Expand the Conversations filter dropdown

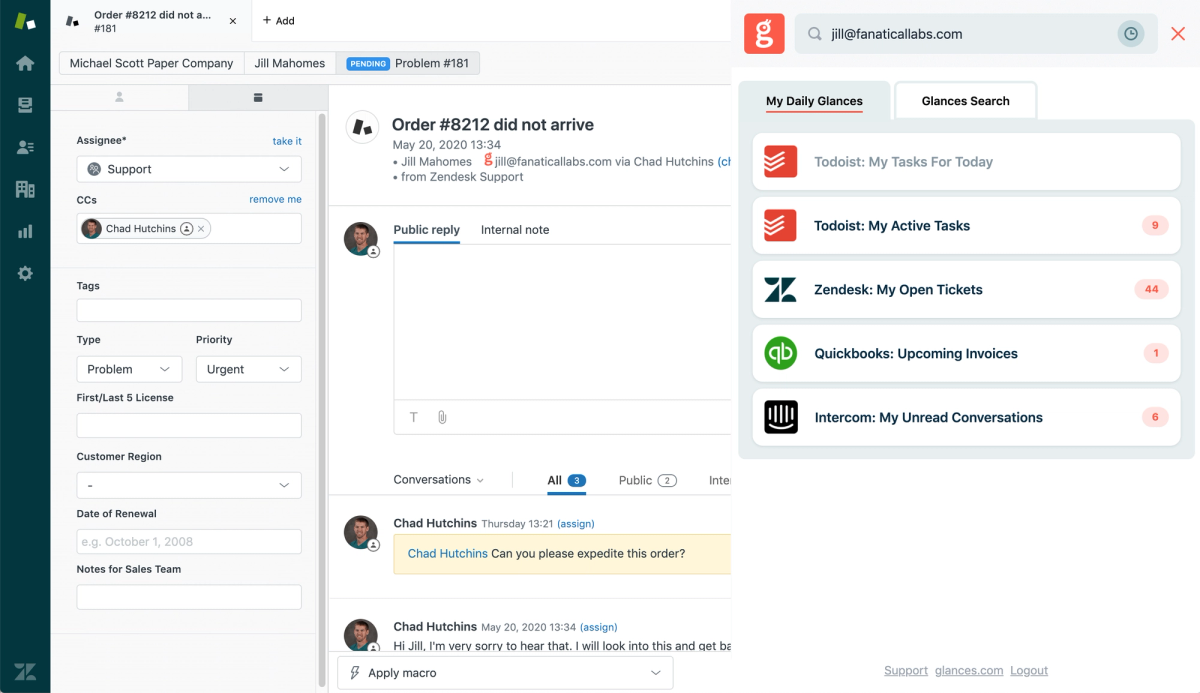coord(439,480)
